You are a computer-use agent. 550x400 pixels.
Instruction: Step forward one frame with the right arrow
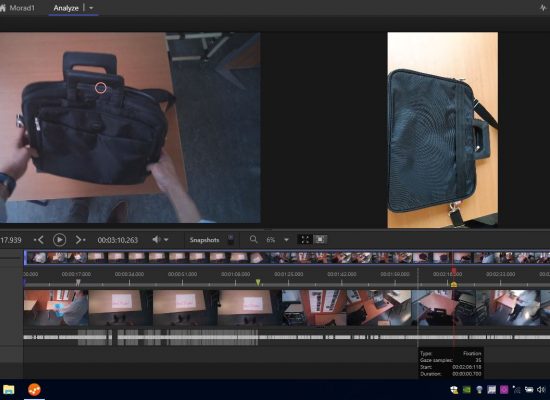(x=80, y=240)
